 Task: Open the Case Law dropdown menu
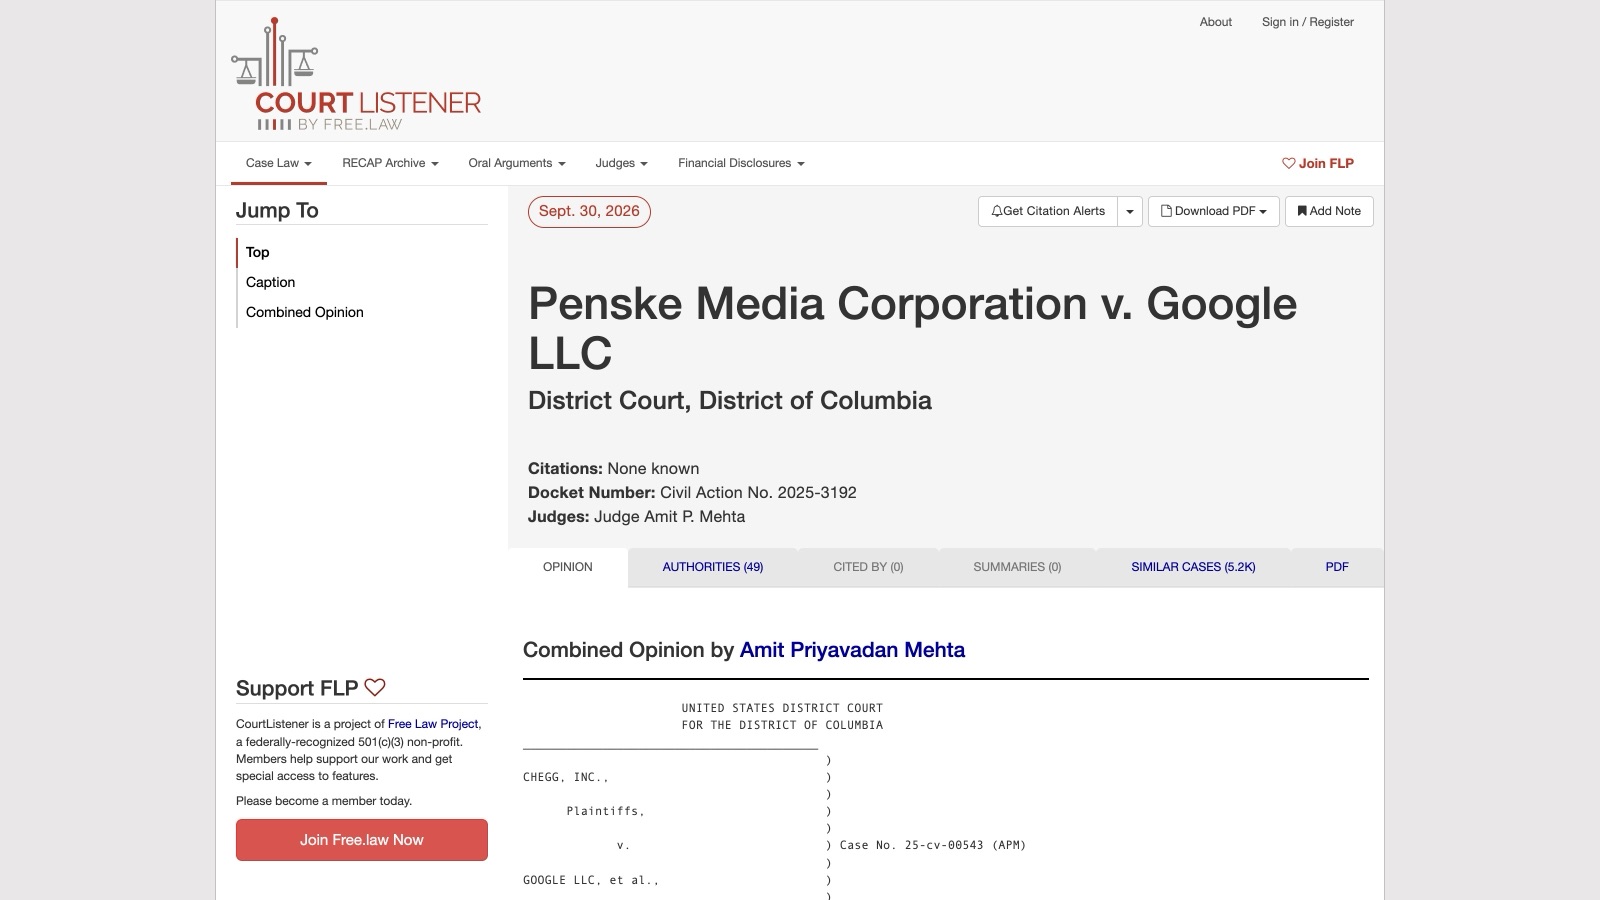pos(279,163)
